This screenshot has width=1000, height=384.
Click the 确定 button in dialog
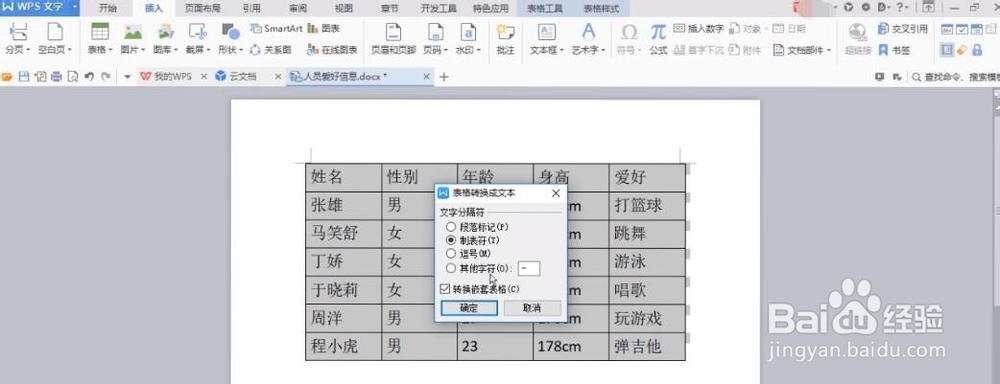[x=469, y=308]
